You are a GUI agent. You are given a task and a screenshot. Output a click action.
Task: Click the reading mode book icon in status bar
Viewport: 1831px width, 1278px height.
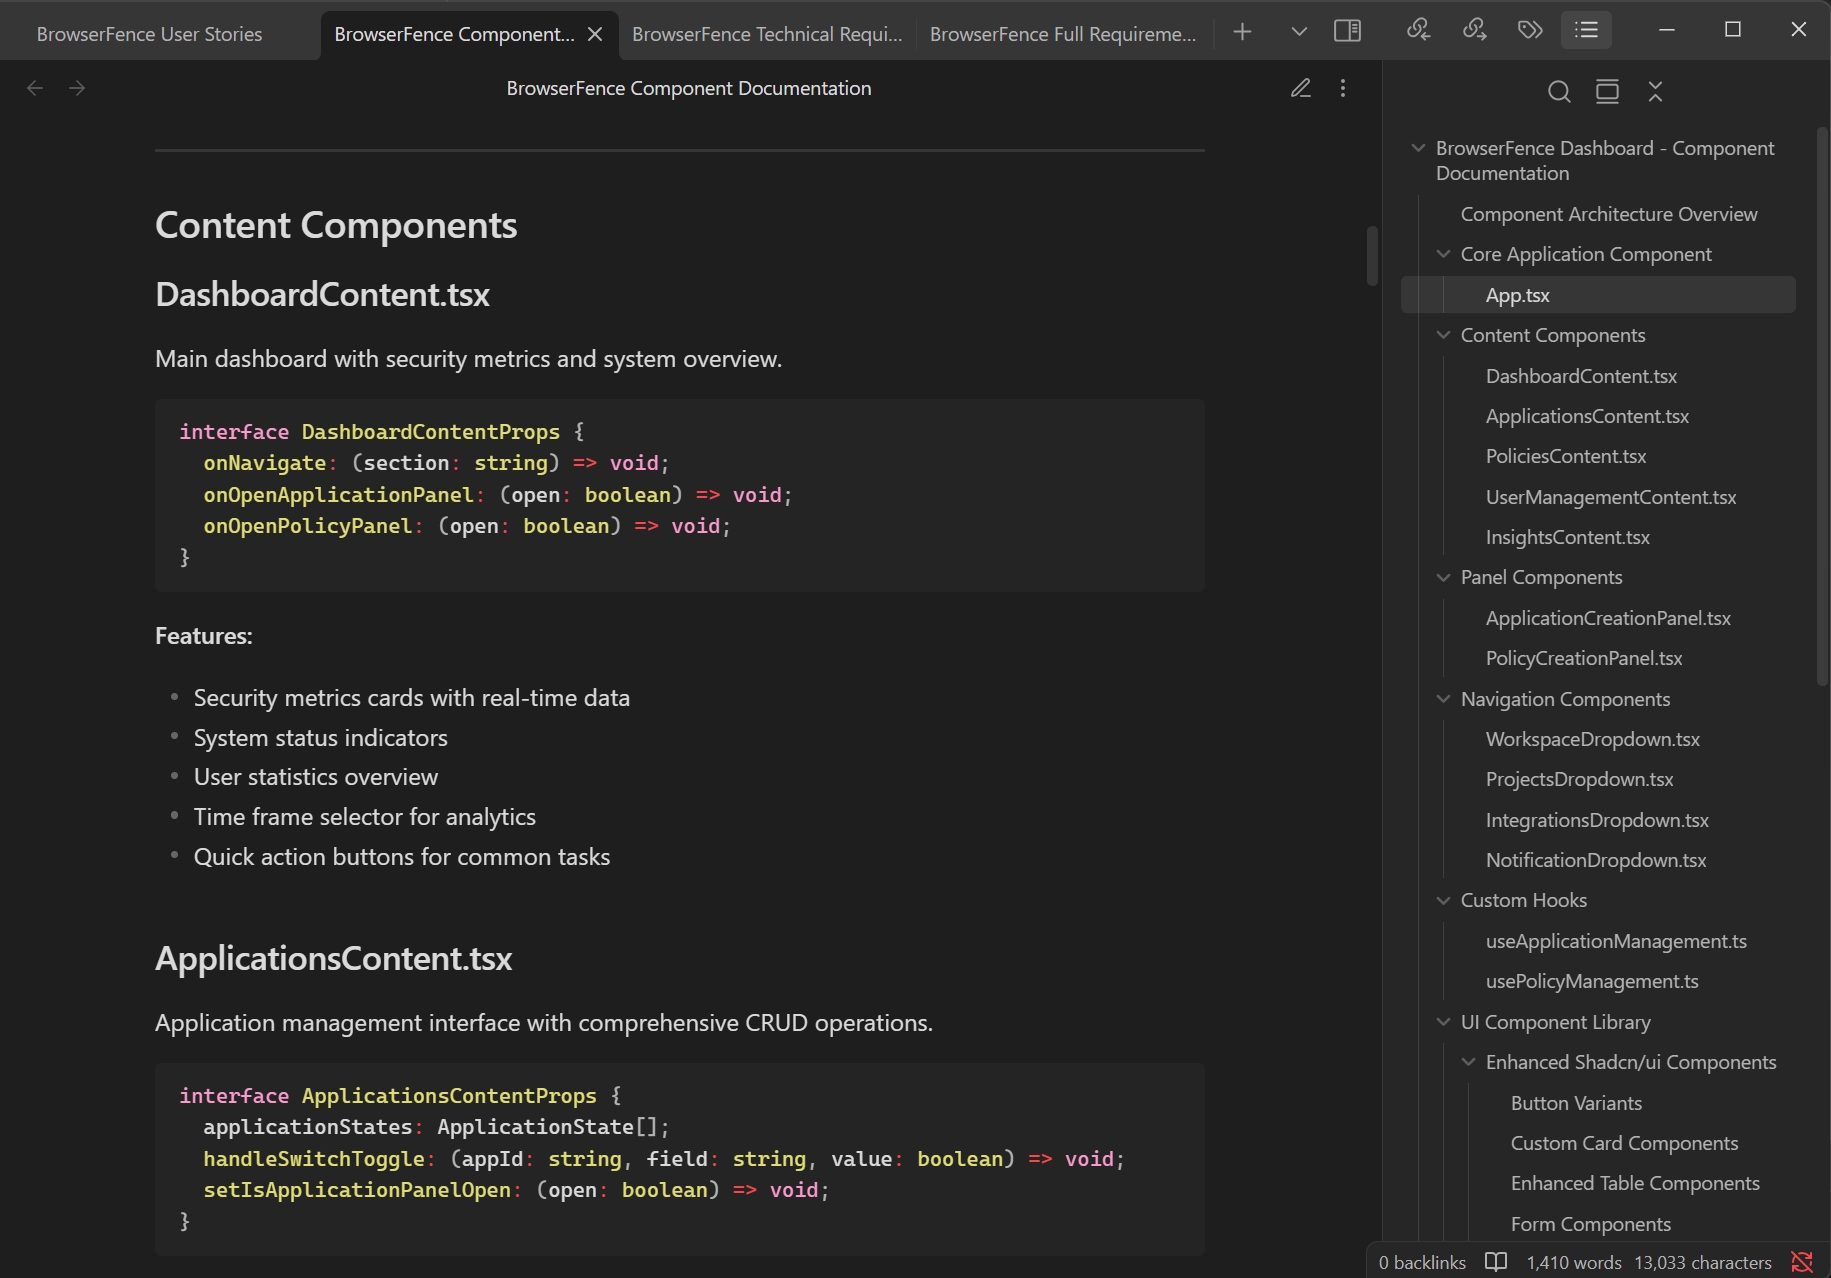pyautogui.click(x=1496, y=1262)
